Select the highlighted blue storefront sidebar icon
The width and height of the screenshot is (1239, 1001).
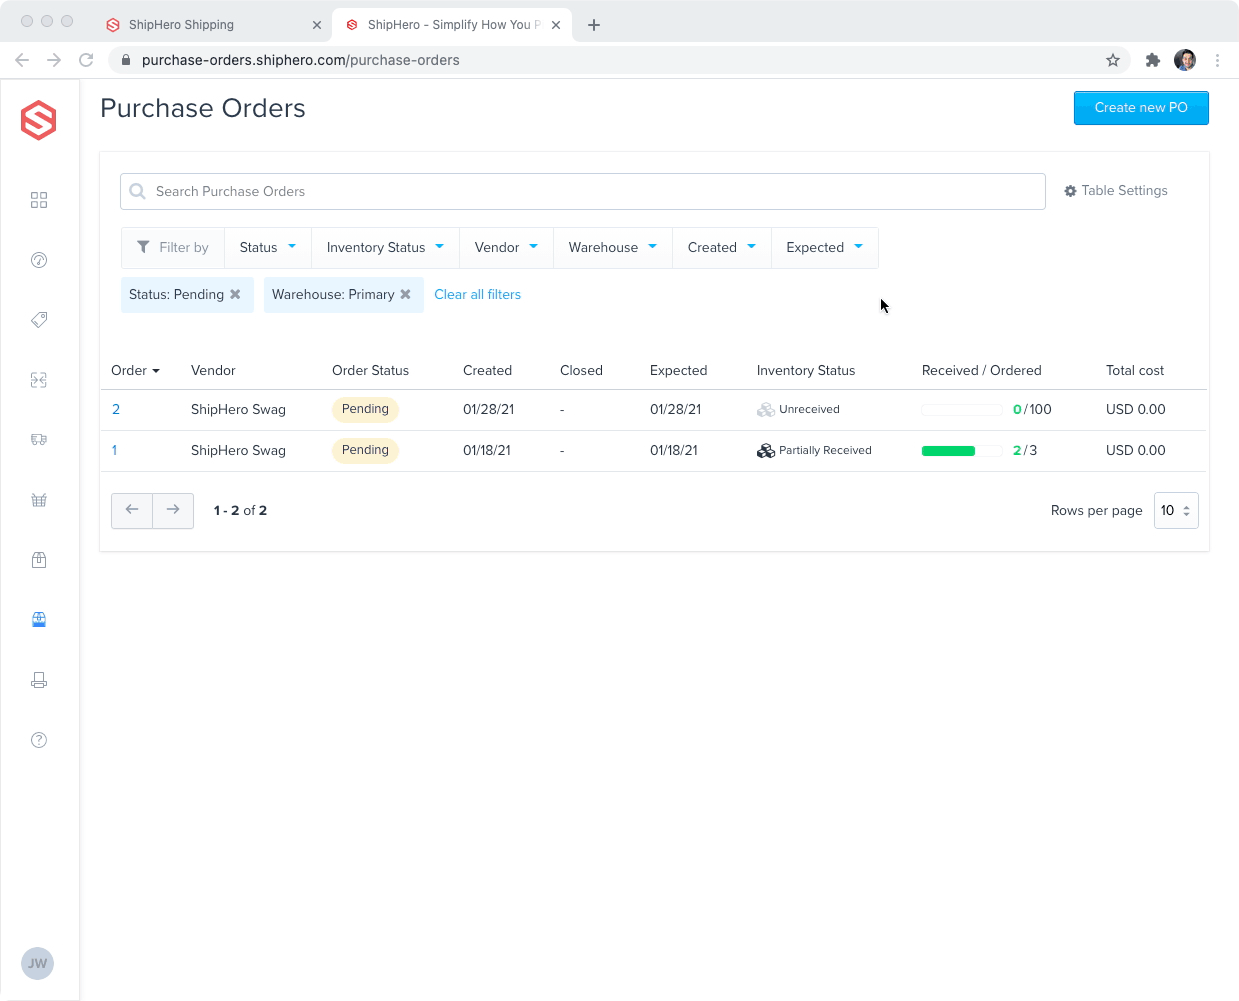point(39,620)
